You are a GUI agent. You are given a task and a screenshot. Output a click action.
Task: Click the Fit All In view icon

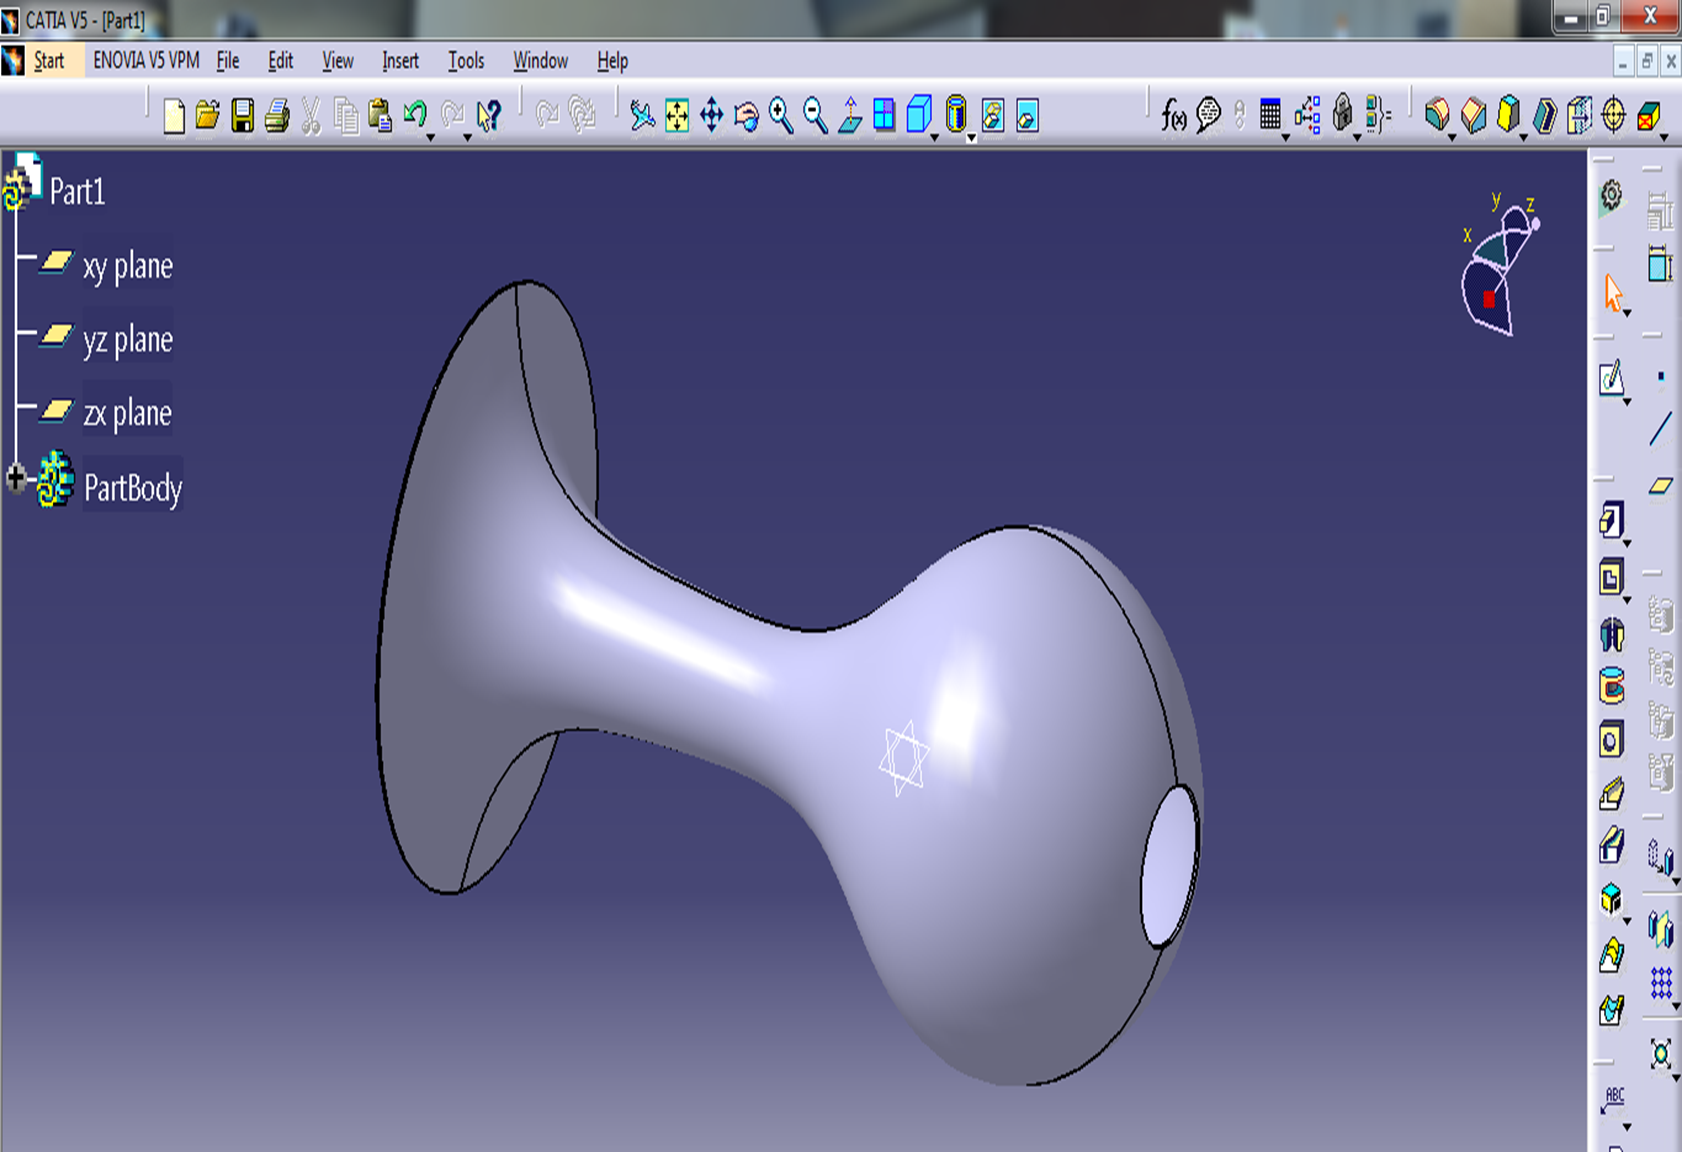tap(677, 116)
